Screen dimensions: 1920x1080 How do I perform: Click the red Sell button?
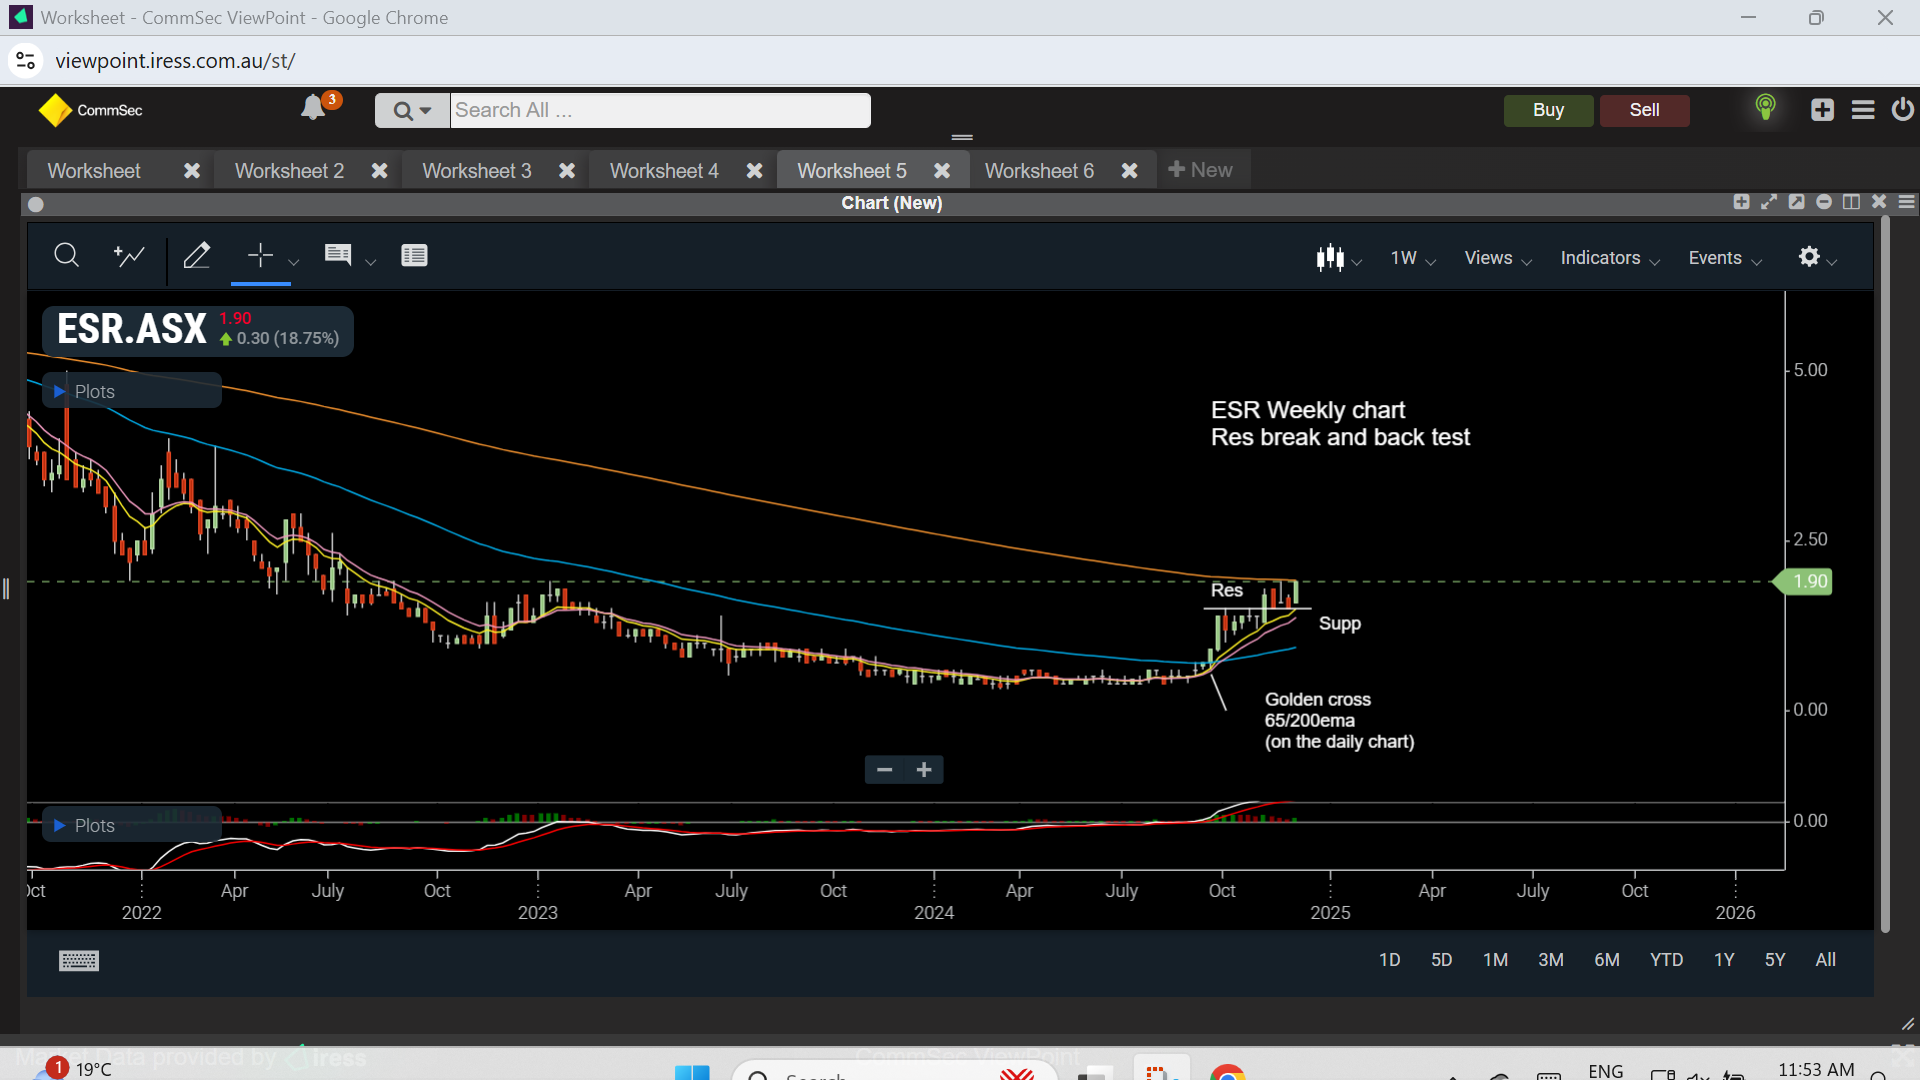point(1645,110)
